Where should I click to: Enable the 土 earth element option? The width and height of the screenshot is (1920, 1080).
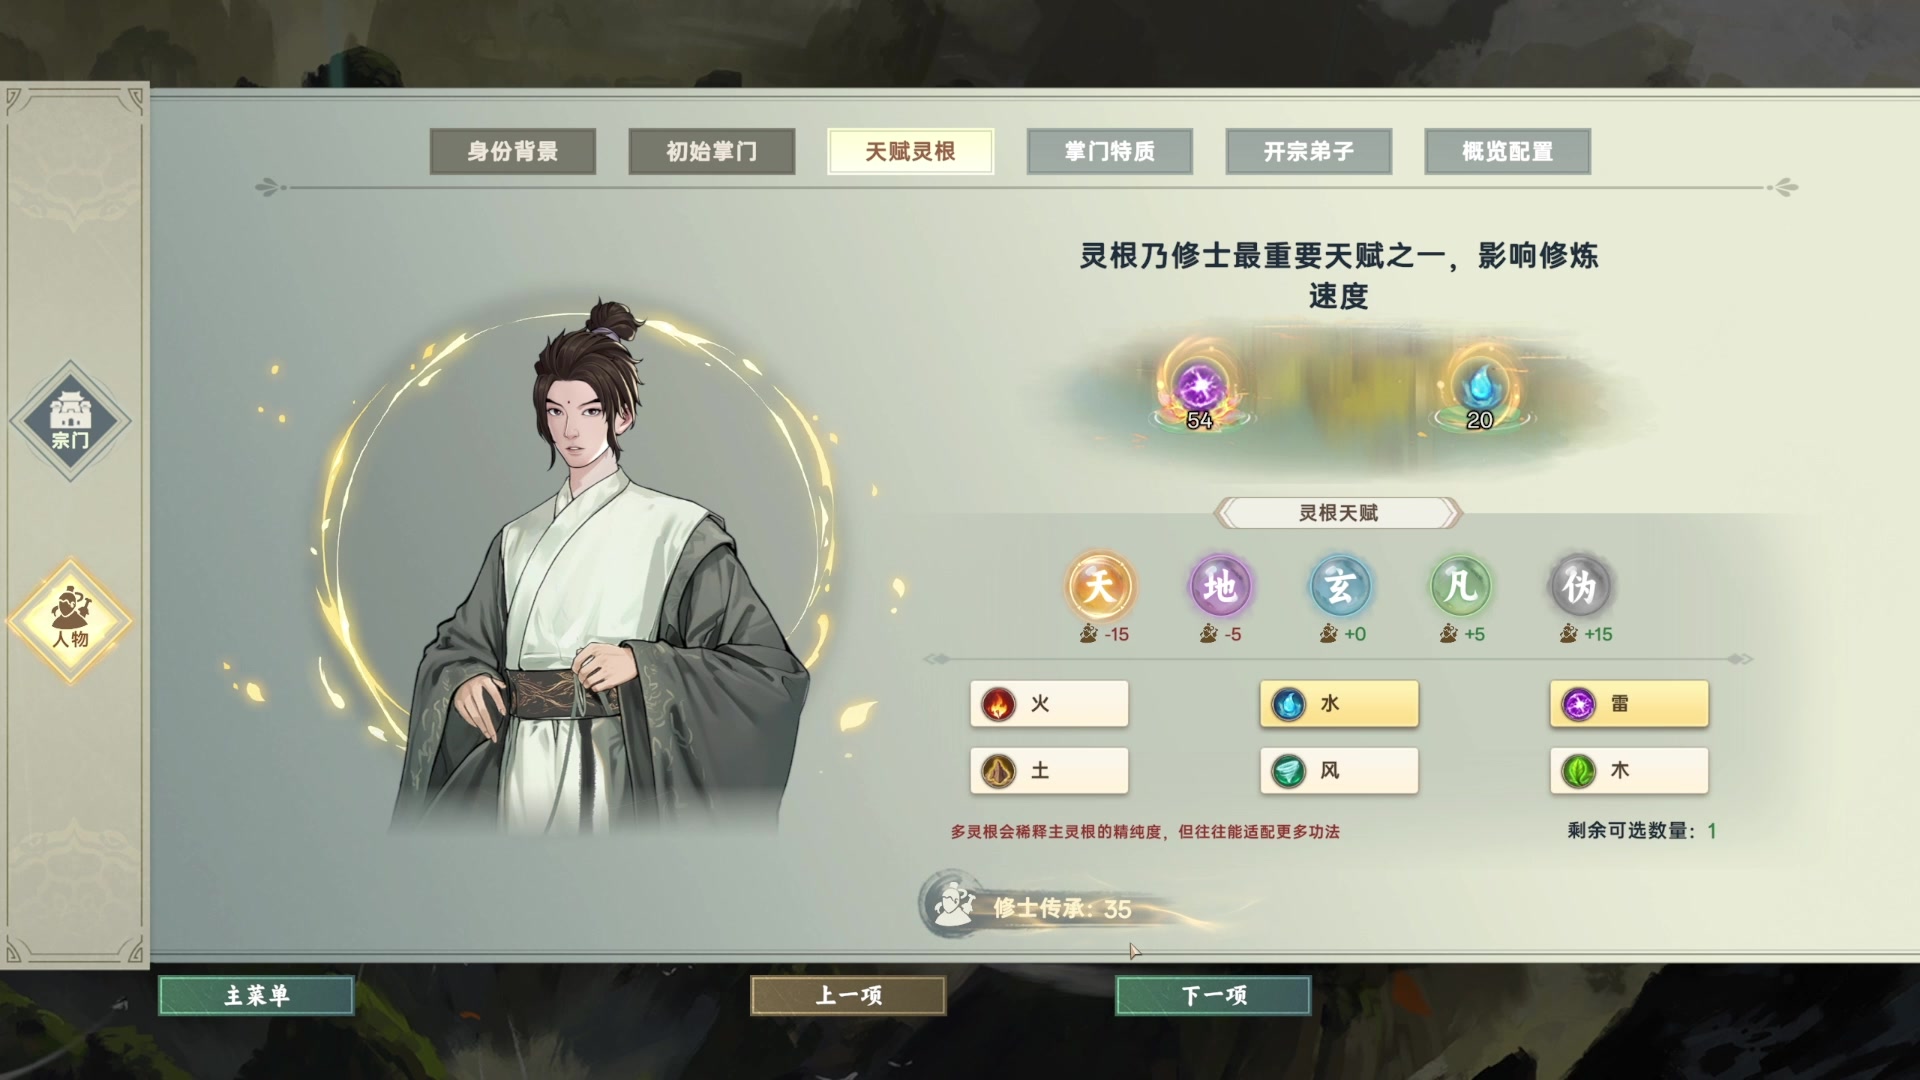(1049, 771)
